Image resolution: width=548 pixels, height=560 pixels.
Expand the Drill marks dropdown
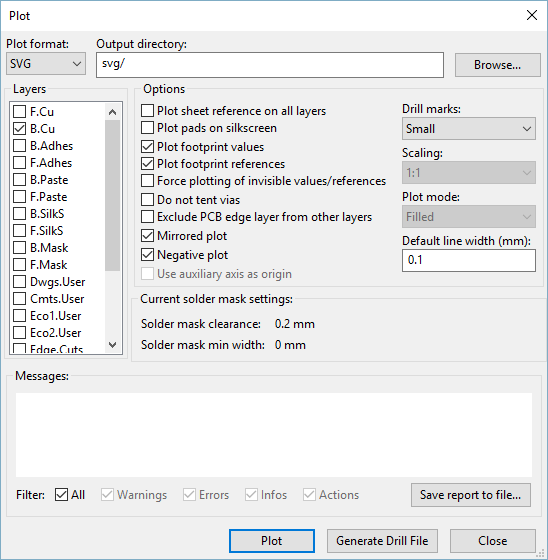[x=469, y=129]
